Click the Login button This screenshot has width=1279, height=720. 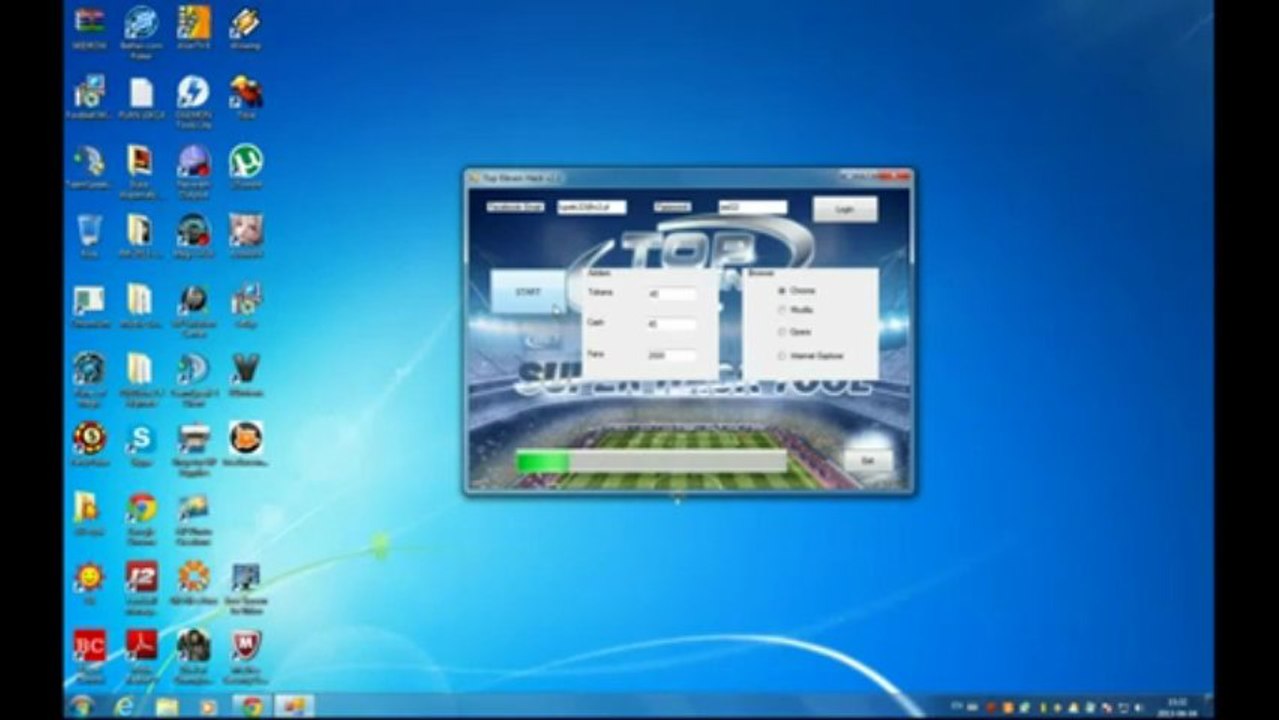[845, 209]
